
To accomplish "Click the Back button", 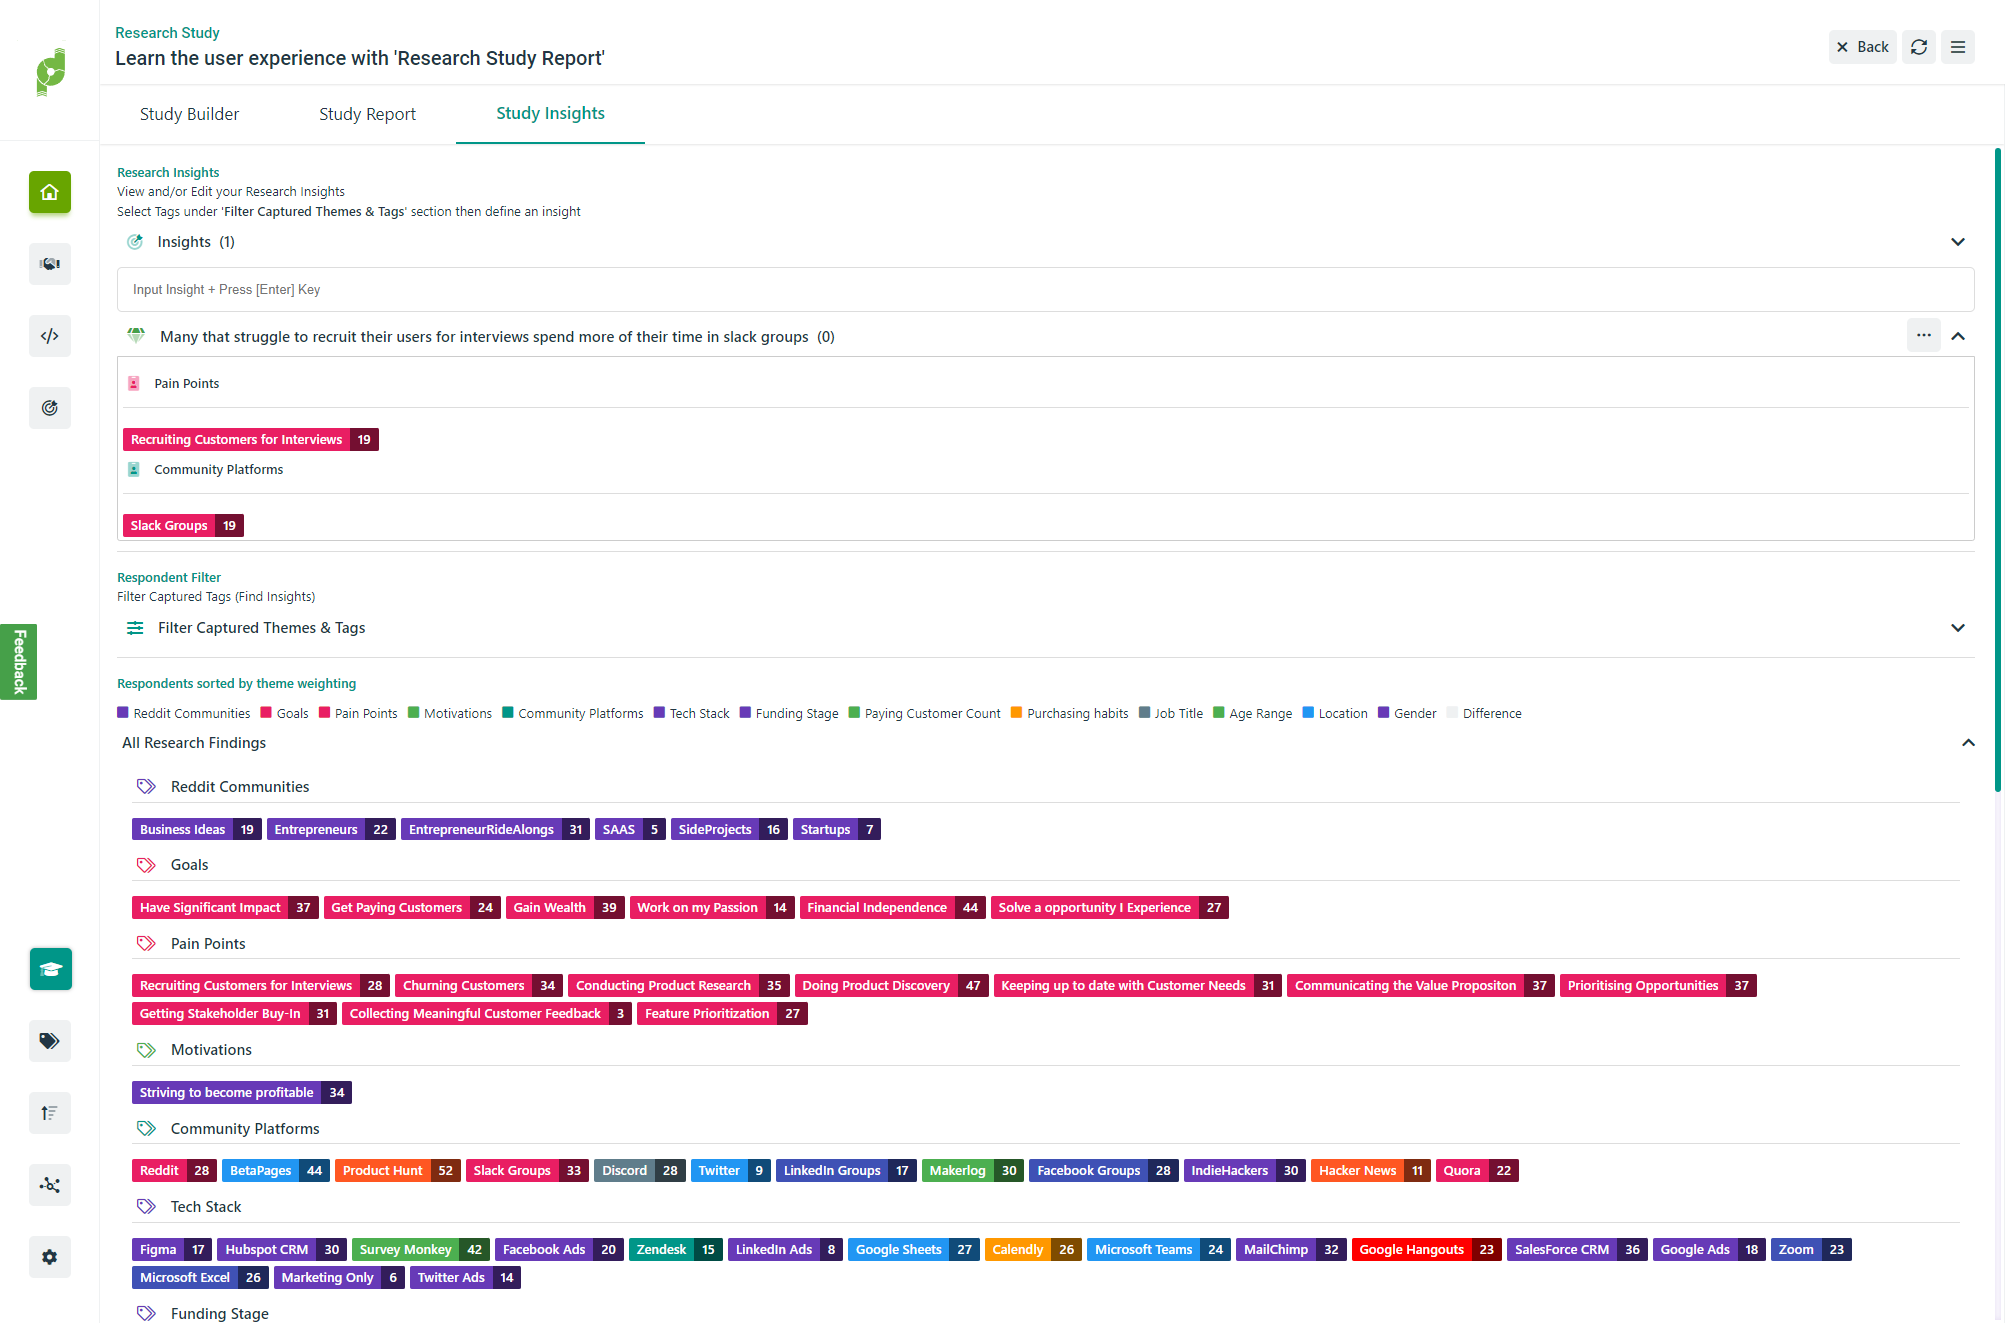I will point(1862,47).
